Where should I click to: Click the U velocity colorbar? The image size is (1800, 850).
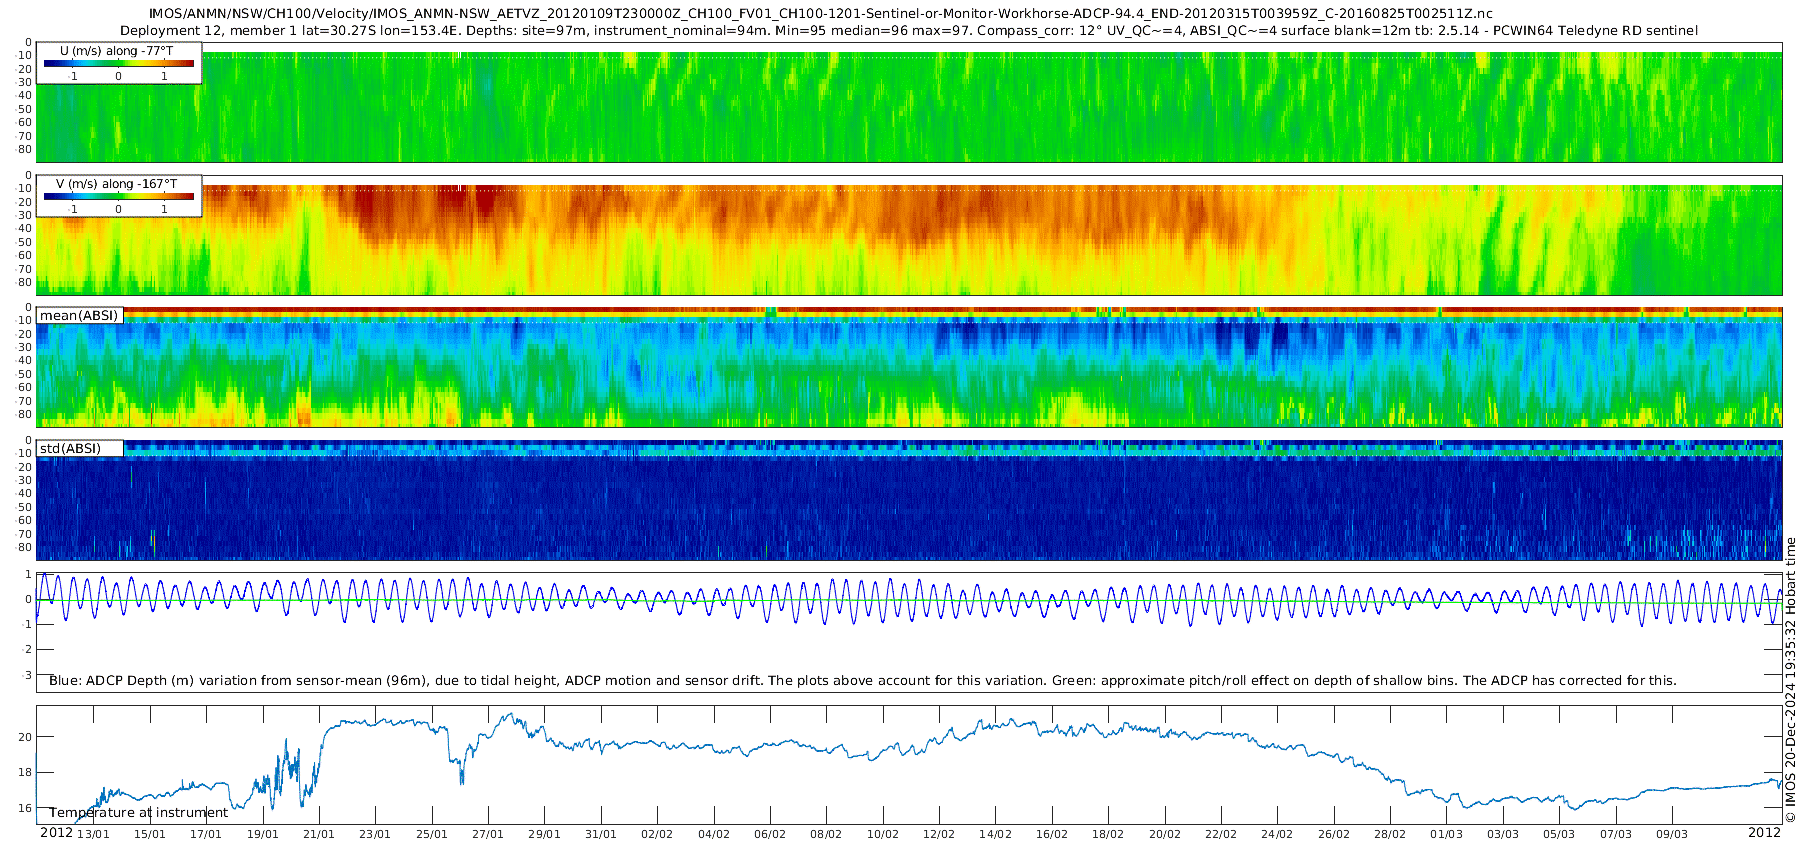(x=118, y=63)
